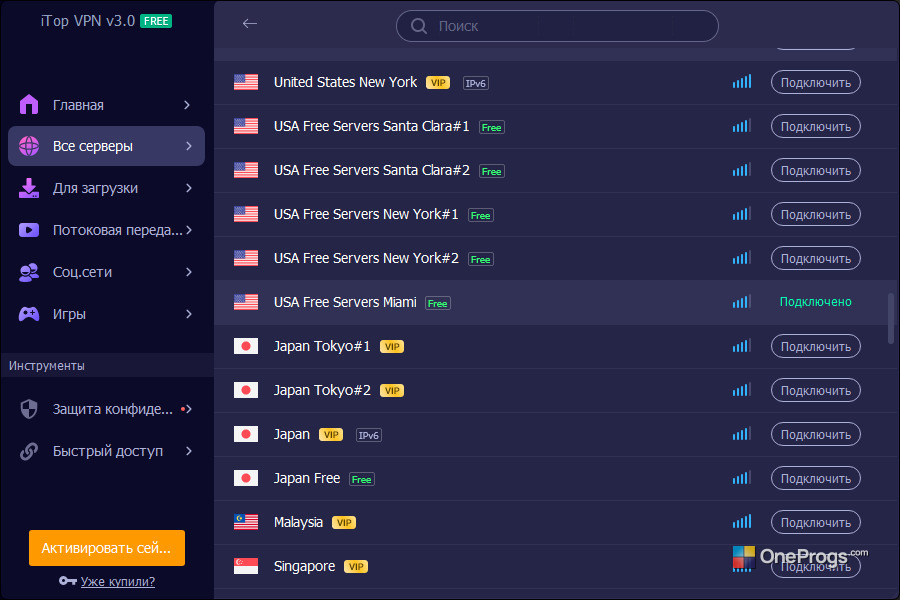
Task: Open the Главная menu item
Action: pos(107,104)
